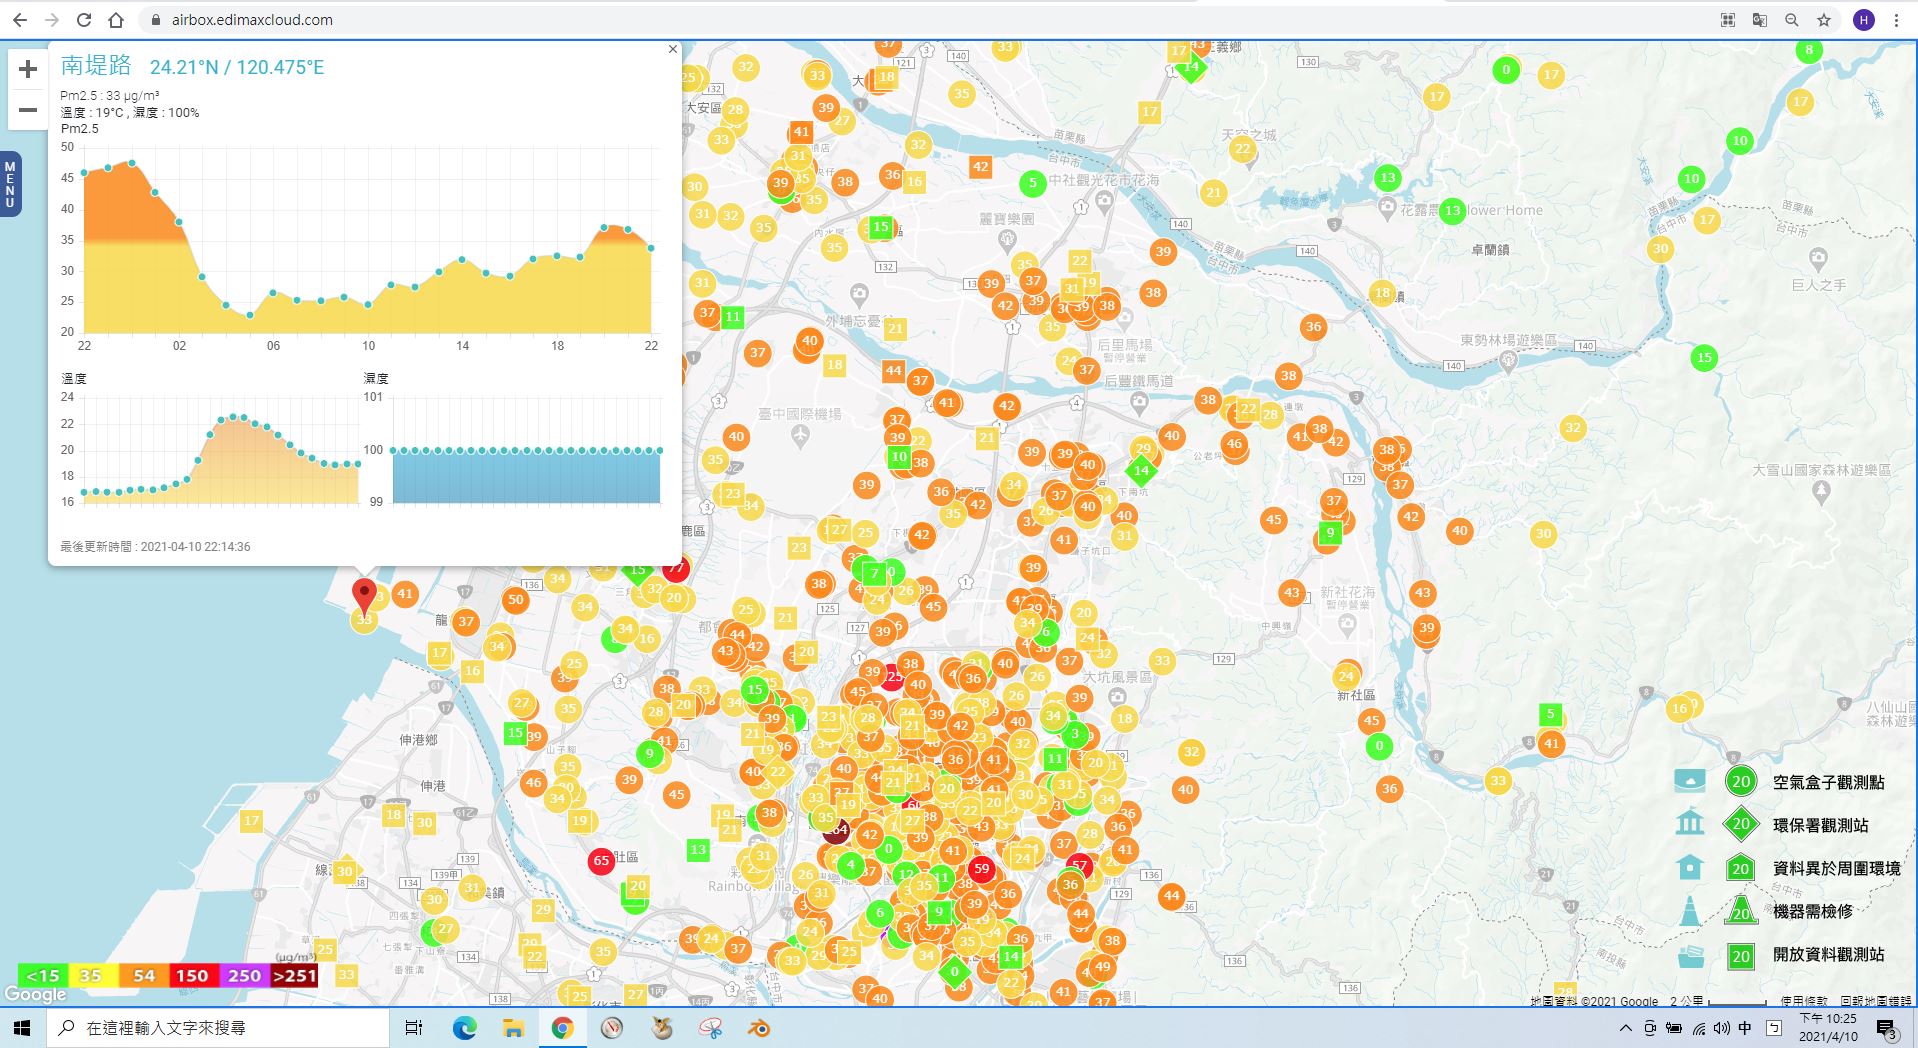This screenshot has width=1918, height=1048.
Task: Select the orange 49 circle marker
Action: [1102, 966]
